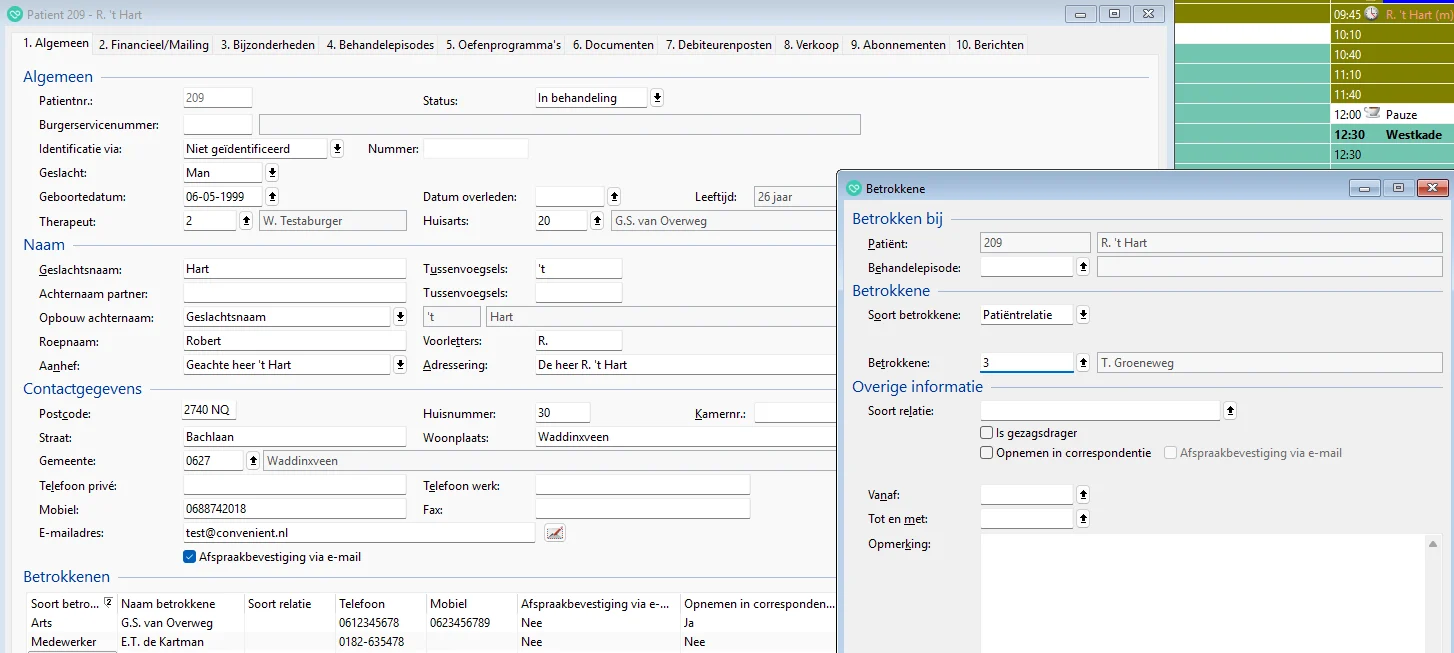Expand the Aanhef dropdown list
This screenshot has height=653, width=1454.
[400, 365]
